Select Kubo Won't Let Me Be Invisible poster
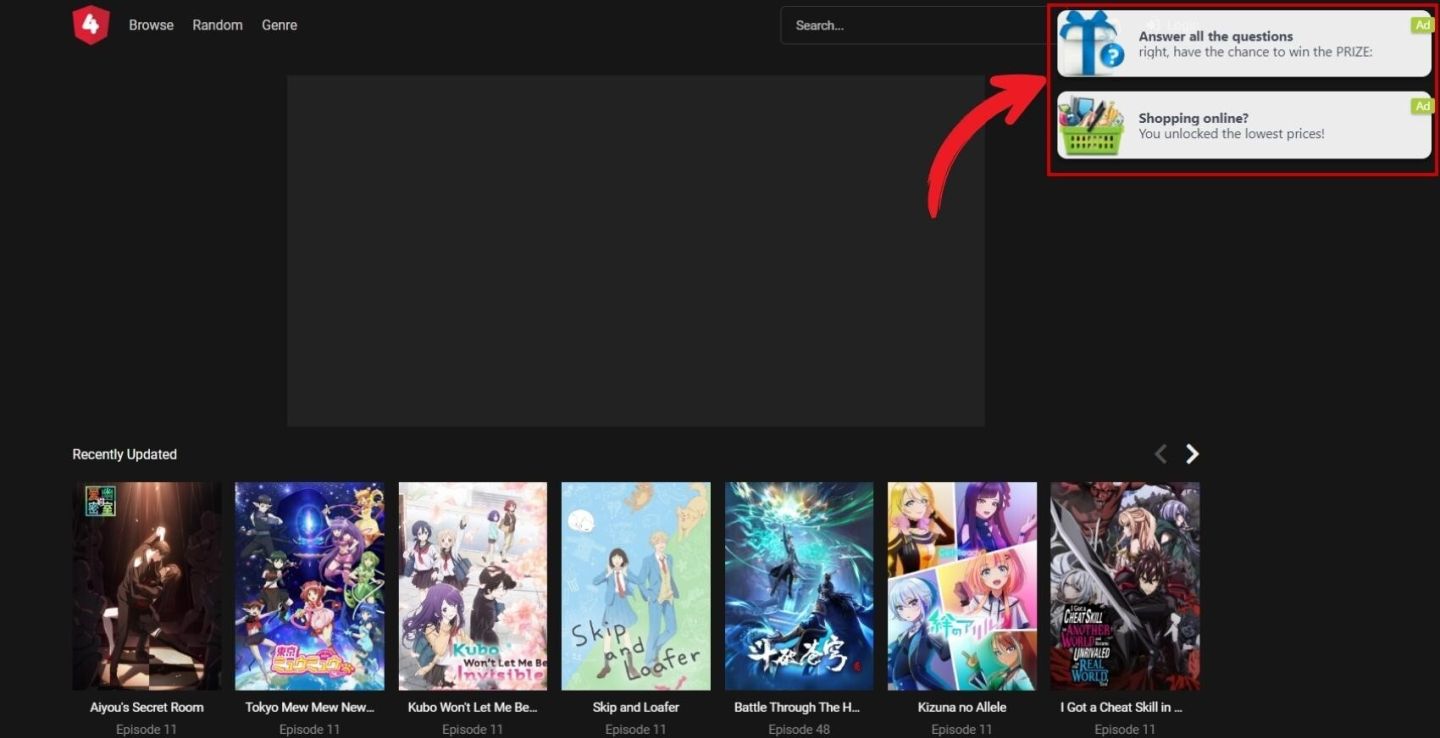 coord(472,586)
